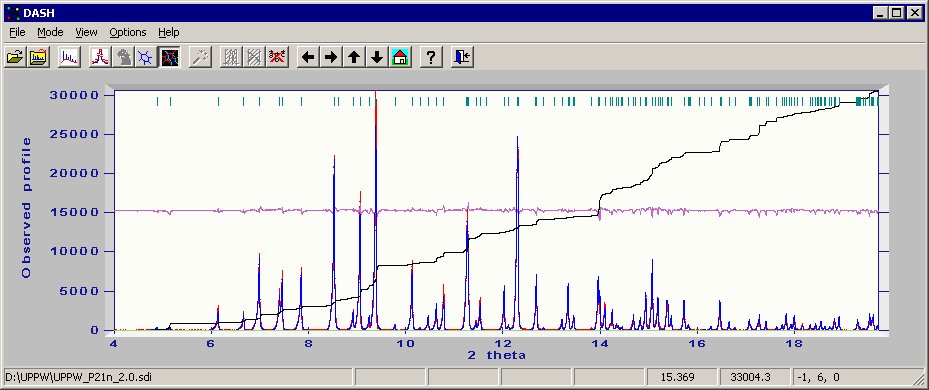Toggle the black-background structure viewer icon
Screen dimensions: 929x390
pos(169,57)
